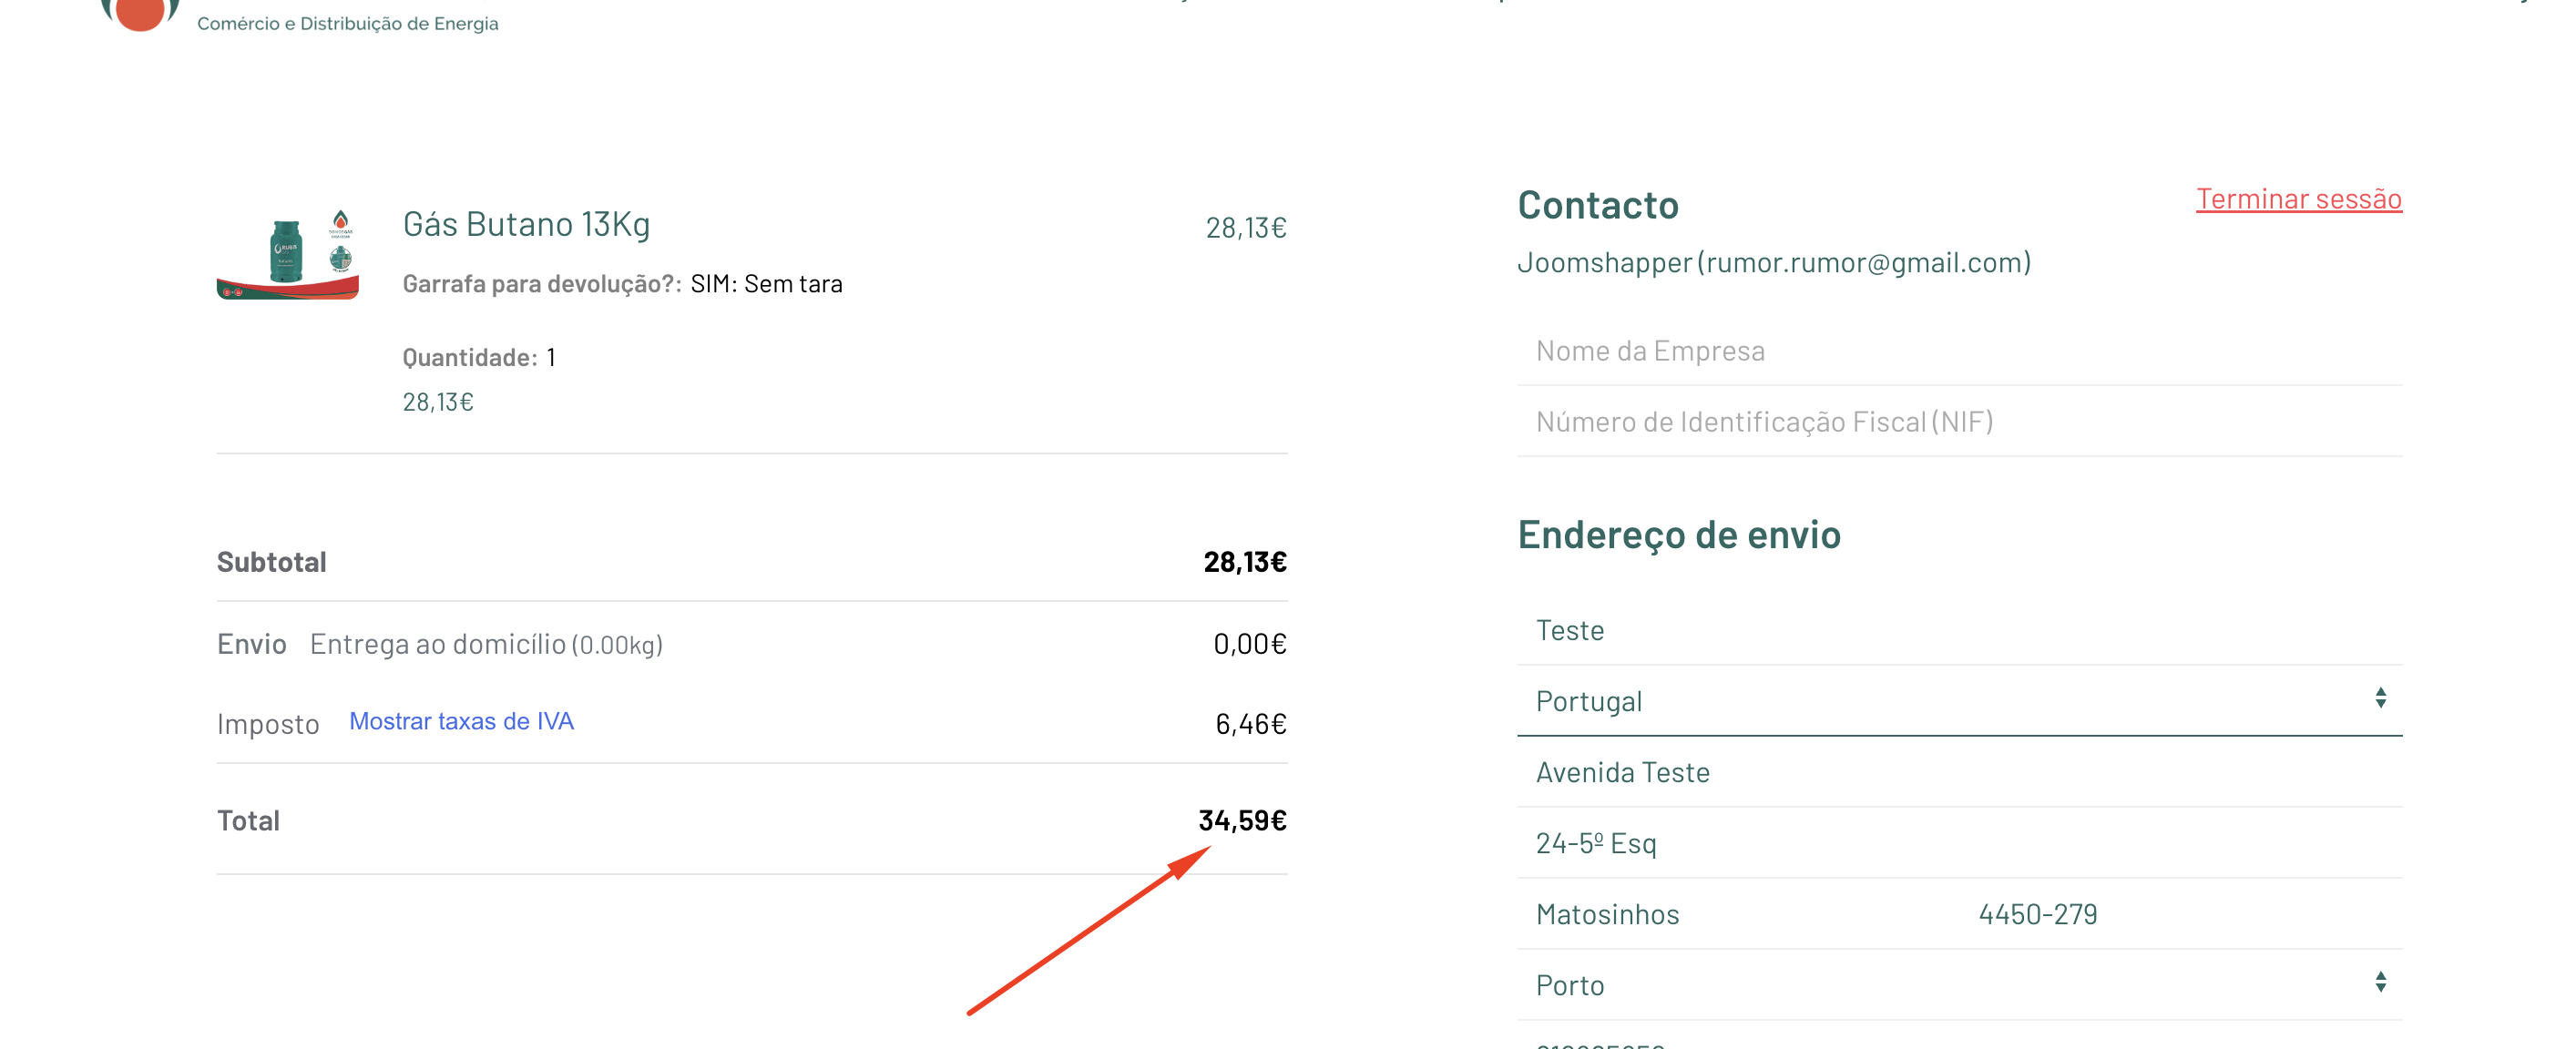Open the Gás Butano 13Kg product link

526,224
